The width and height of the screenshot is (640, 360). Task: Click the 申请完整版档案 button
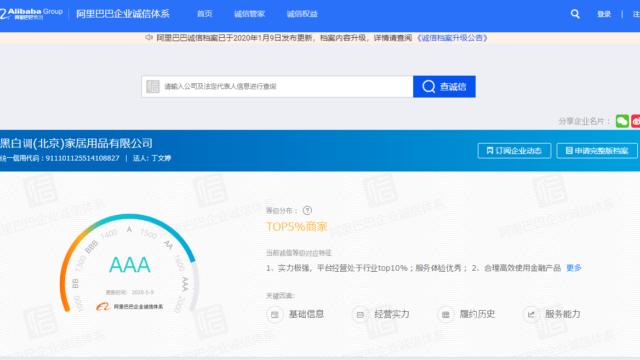point(597,151)
